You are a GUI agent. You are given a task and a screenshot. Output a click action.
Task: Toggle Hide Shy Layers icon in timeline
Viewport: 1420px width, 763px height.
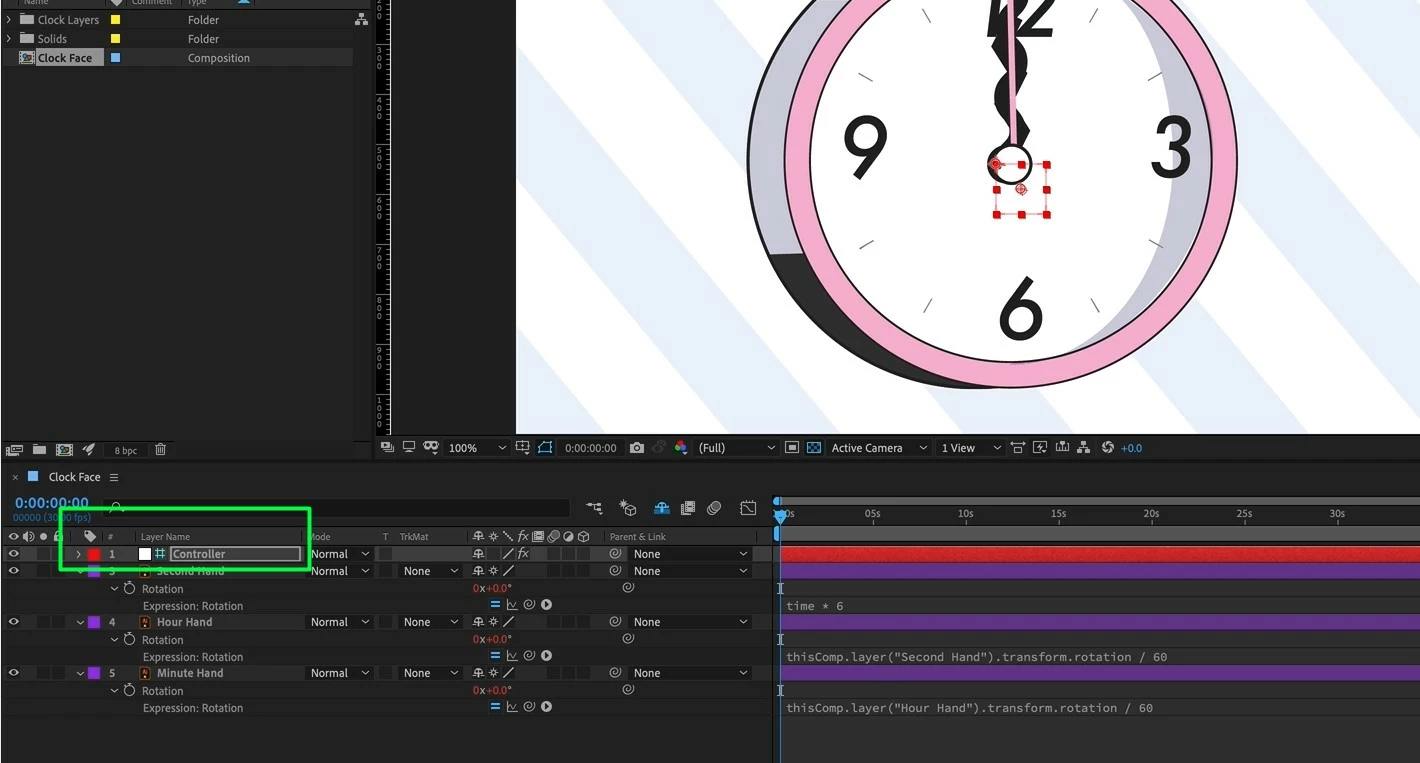click(661, 508)
